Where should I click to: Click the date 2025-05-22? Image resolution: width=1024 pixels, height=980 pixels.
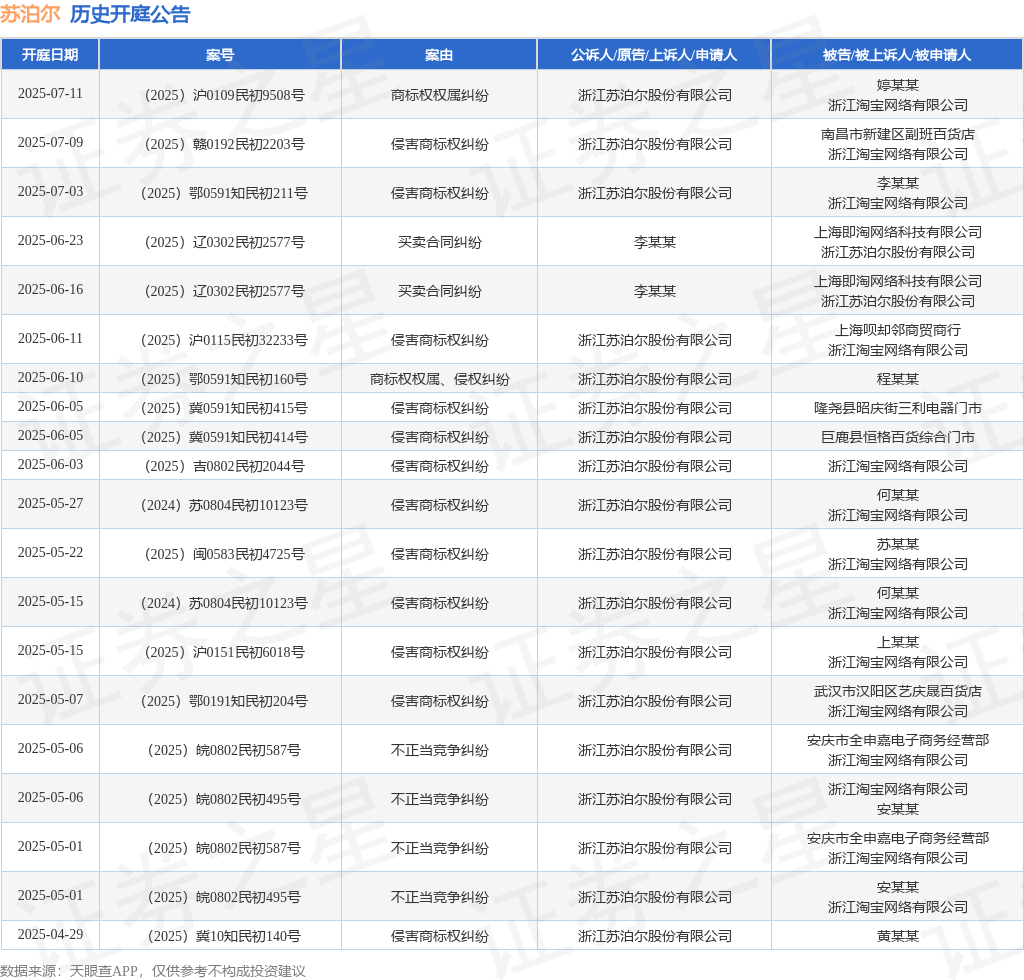50,552
